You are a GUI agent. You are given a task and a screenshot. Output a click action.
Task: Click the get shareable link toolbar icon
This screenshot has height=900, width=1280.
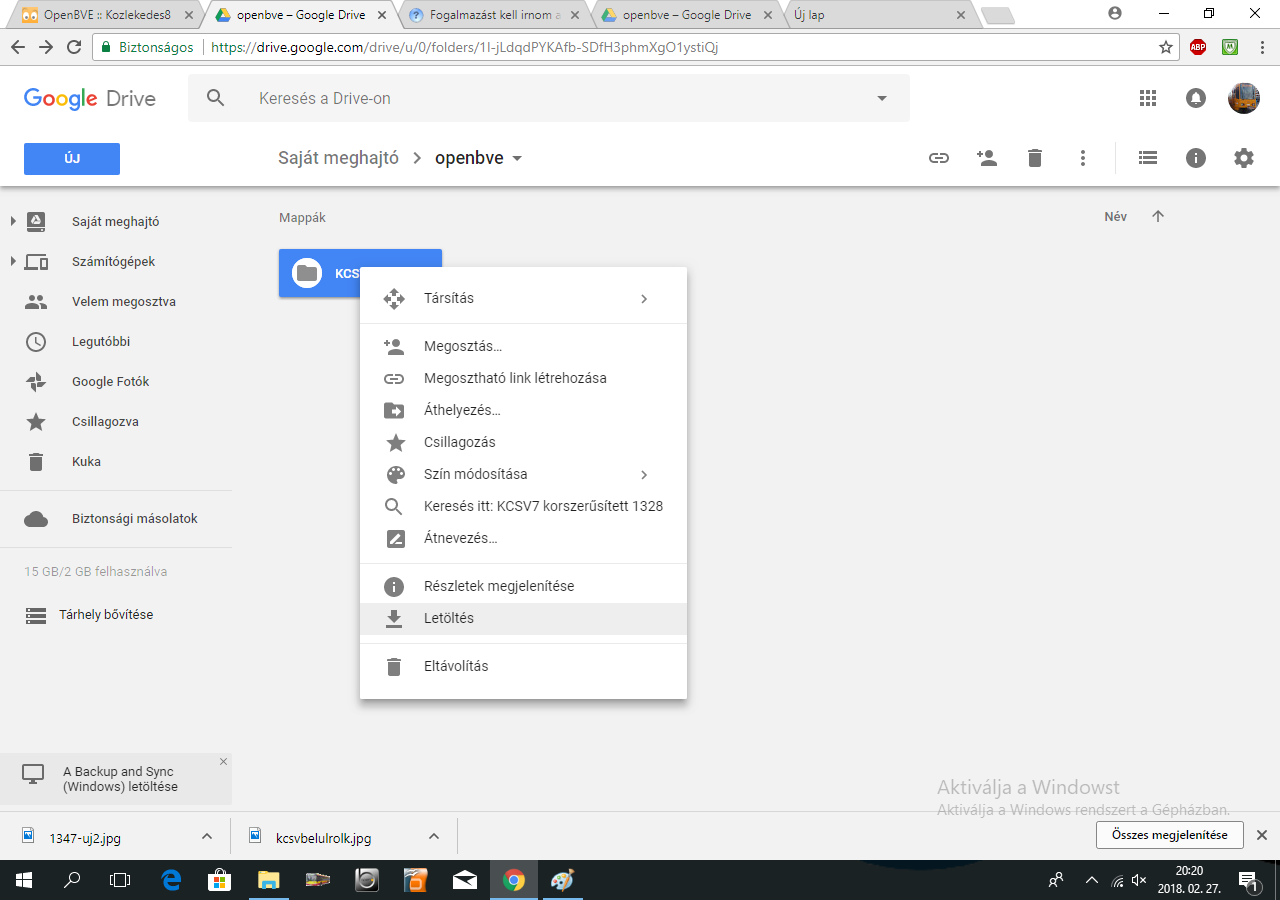pos(938,158)
